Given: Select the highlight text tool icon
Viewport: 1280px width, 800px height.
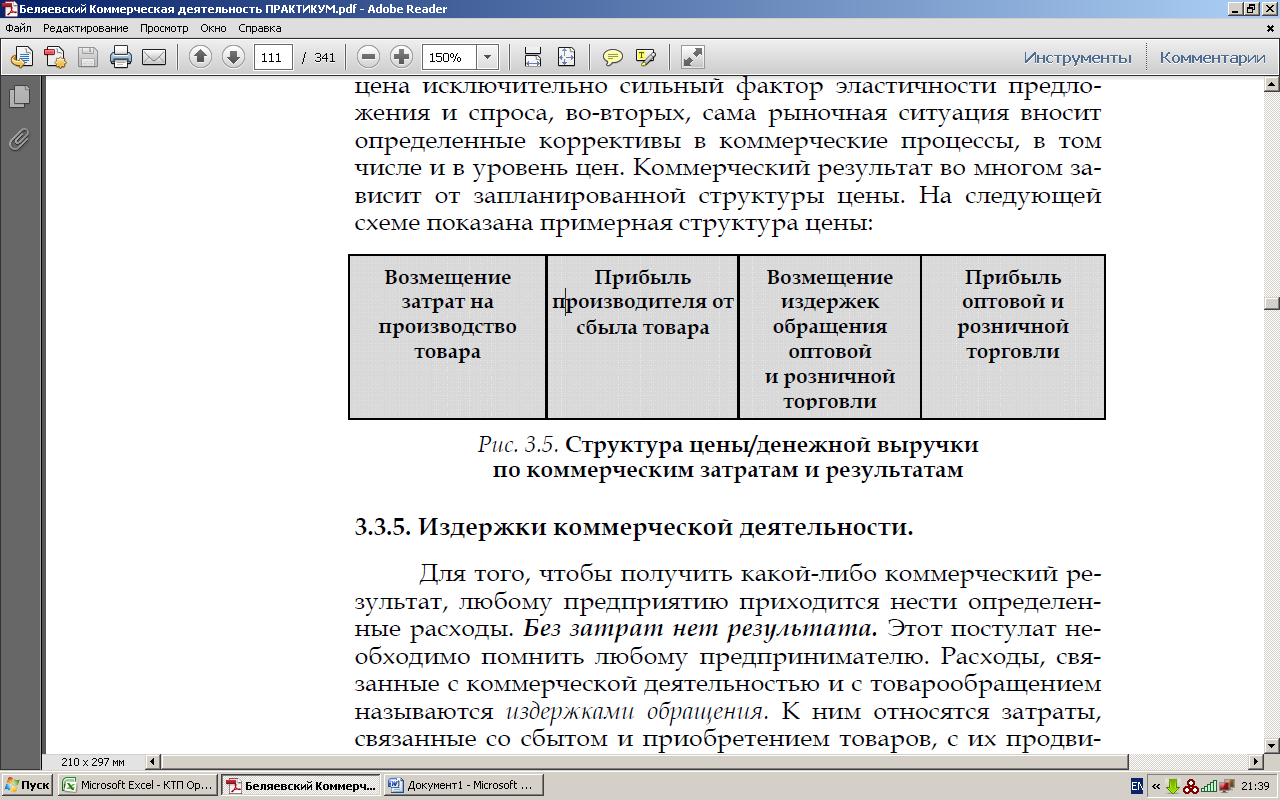Looking at the screenshot, I should [x=646, y=57].
